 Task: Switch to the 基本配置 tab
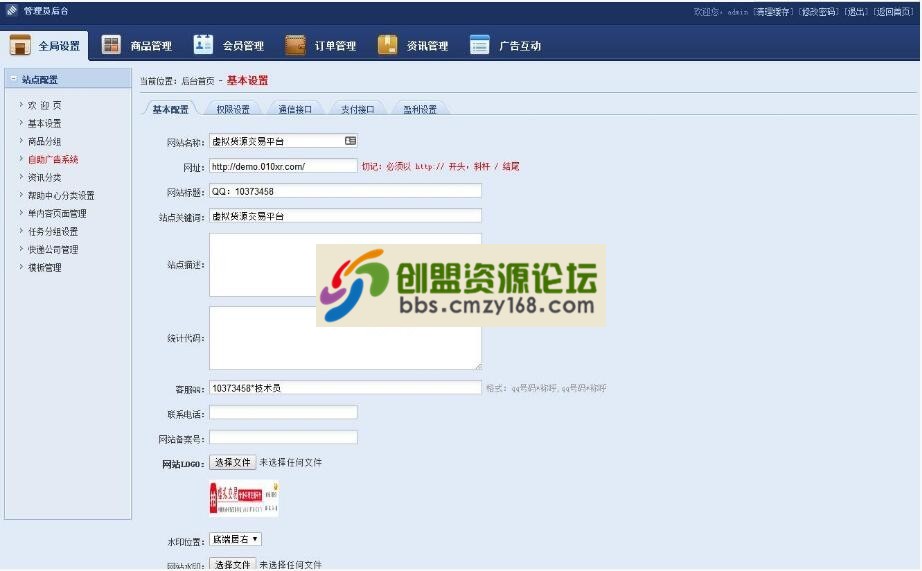(x=171, y=109)
